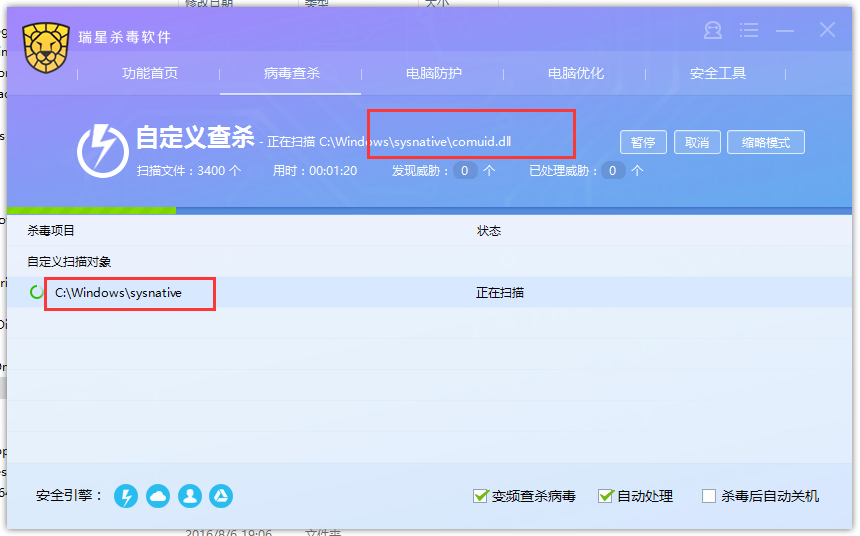Click the 安全引擎 label

[x=69, y=496]
